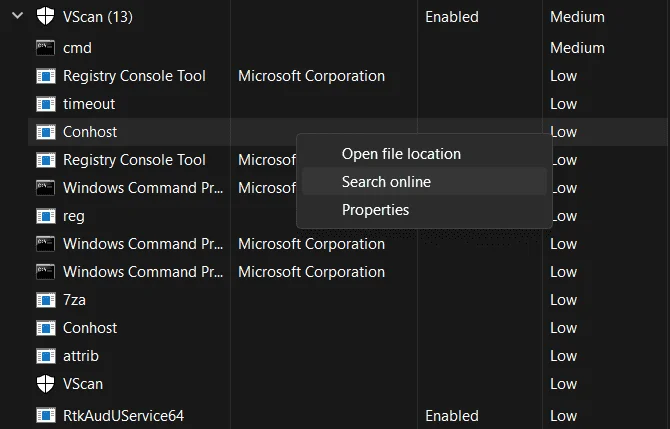
Task: Click the attrib process icon
Action: [x=45, y=356]
